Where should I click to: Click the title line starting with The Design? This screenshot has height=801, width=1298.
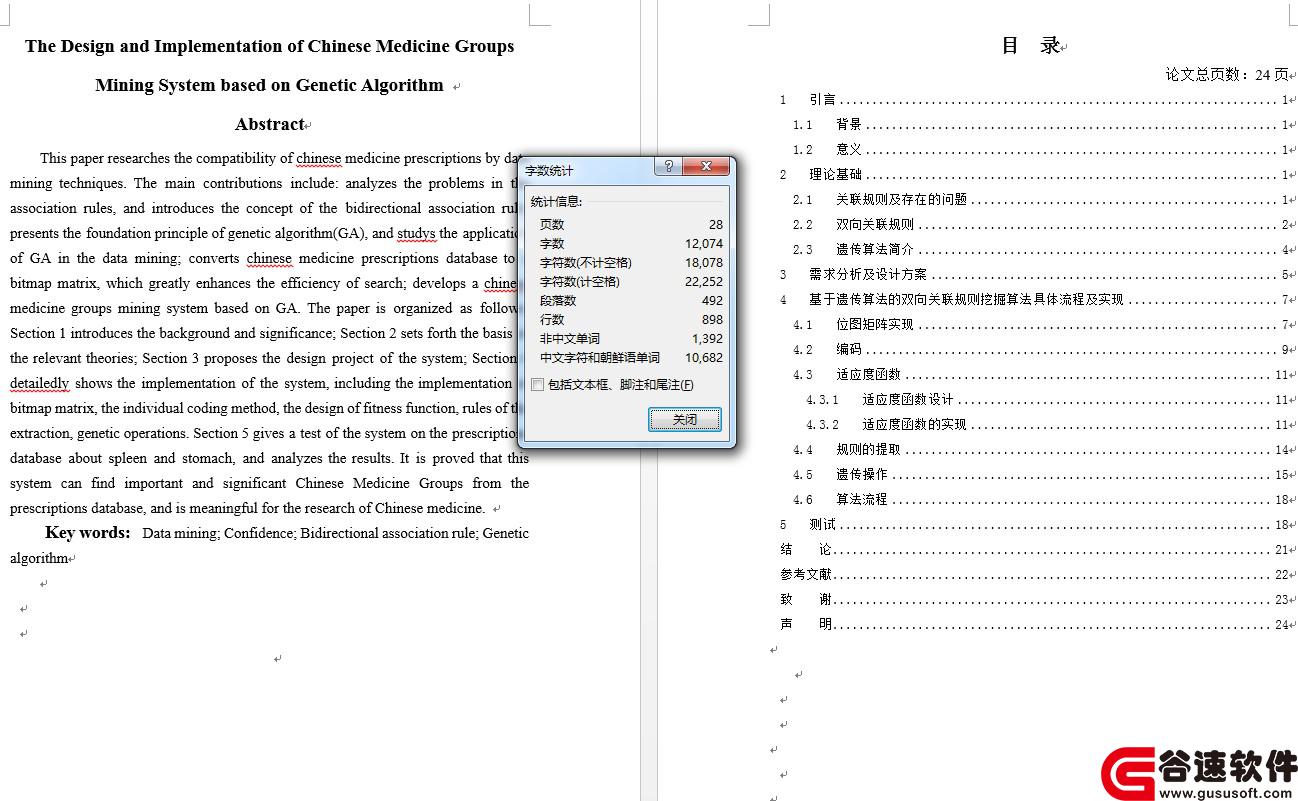270,46
